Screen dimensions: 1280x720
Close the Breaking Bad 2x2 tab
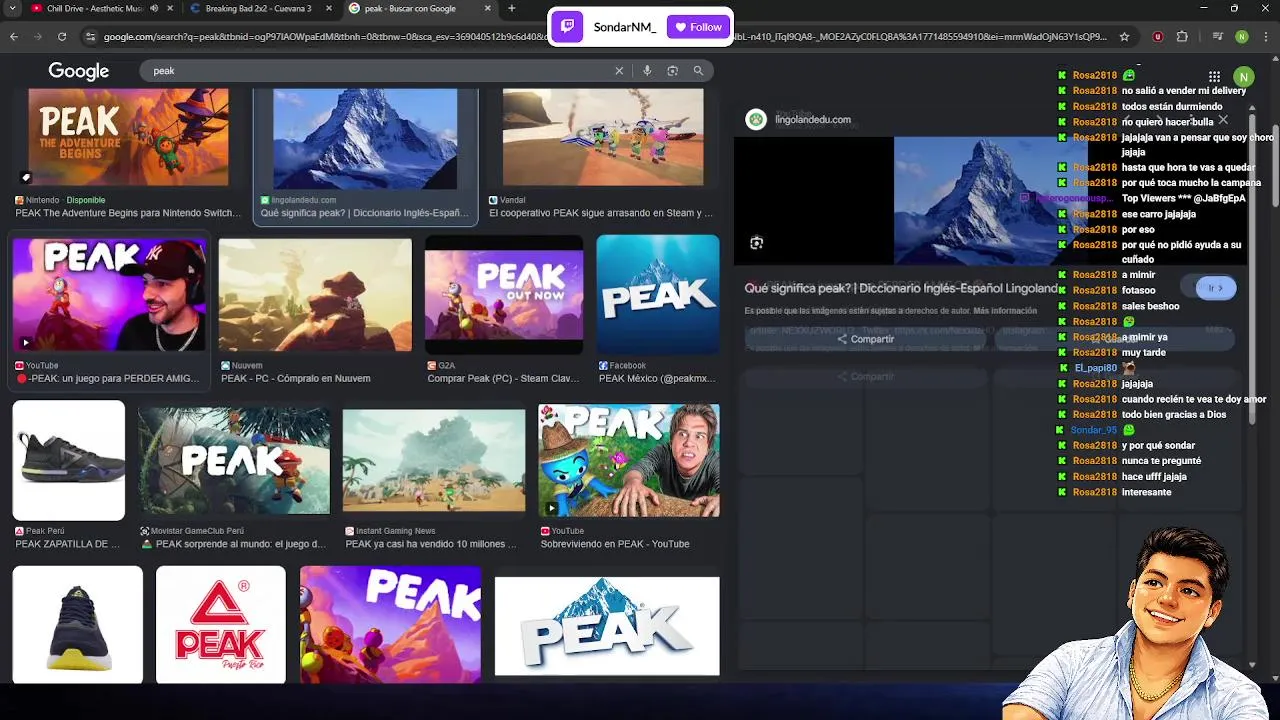coord(329,8)
